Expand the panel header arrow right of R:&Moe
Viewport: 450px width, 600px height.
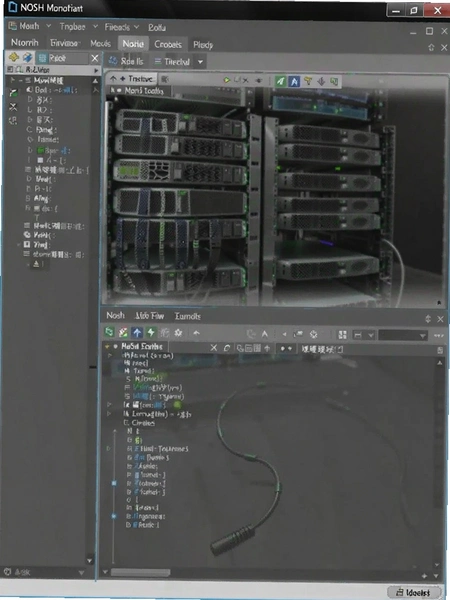(x=96, y=70)
